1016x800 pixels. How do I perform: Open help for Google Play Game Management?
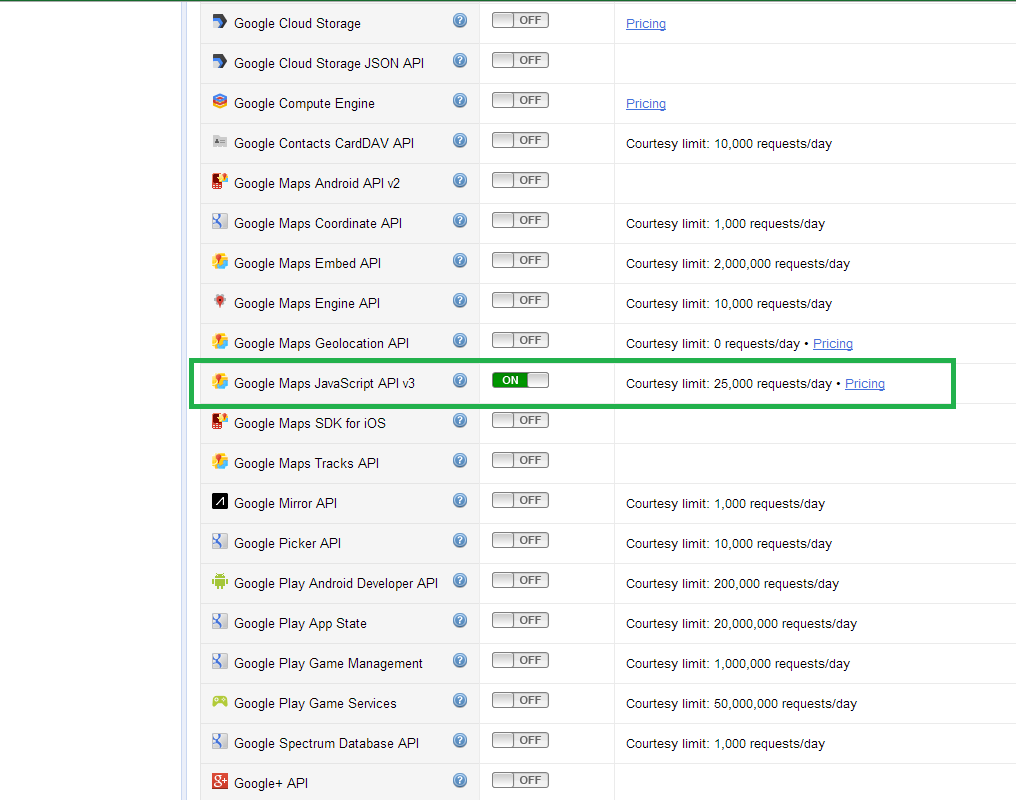pyautogui.click(x=460, y=661)
